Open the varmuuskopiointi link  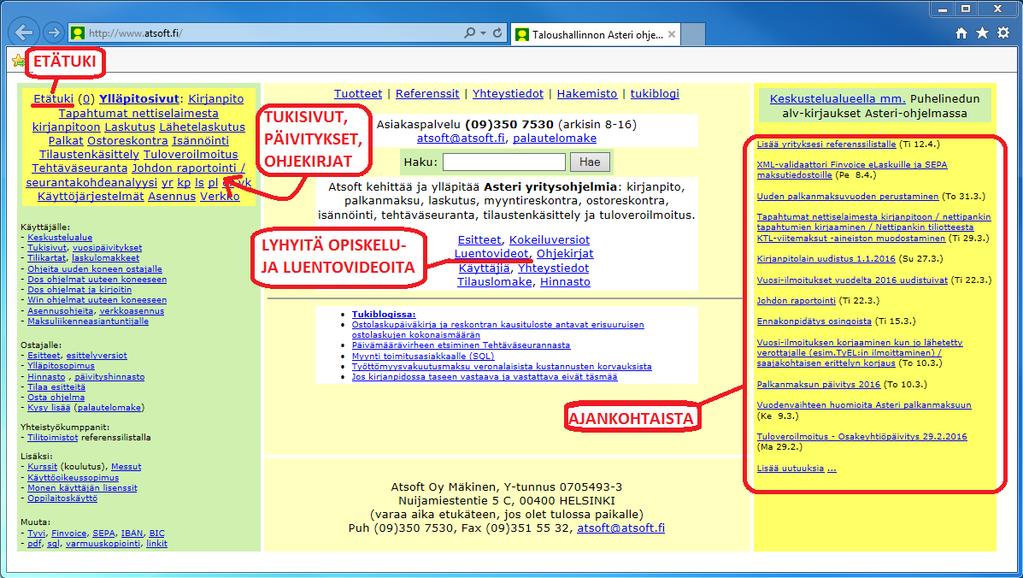pyautogui.click(x=103, y=544)
